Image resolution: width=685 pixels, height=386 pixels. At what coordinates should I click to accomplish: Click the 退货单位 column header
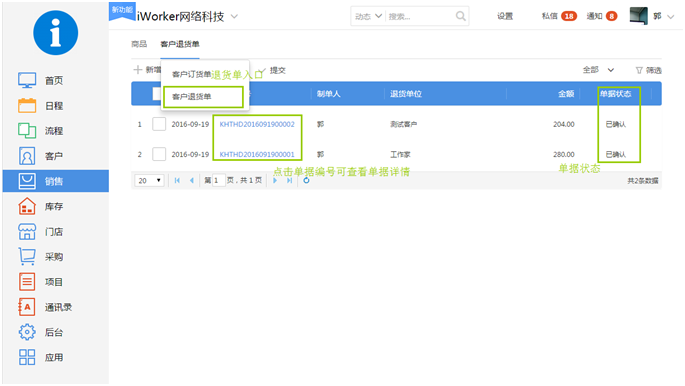click(x=406, y=94)
